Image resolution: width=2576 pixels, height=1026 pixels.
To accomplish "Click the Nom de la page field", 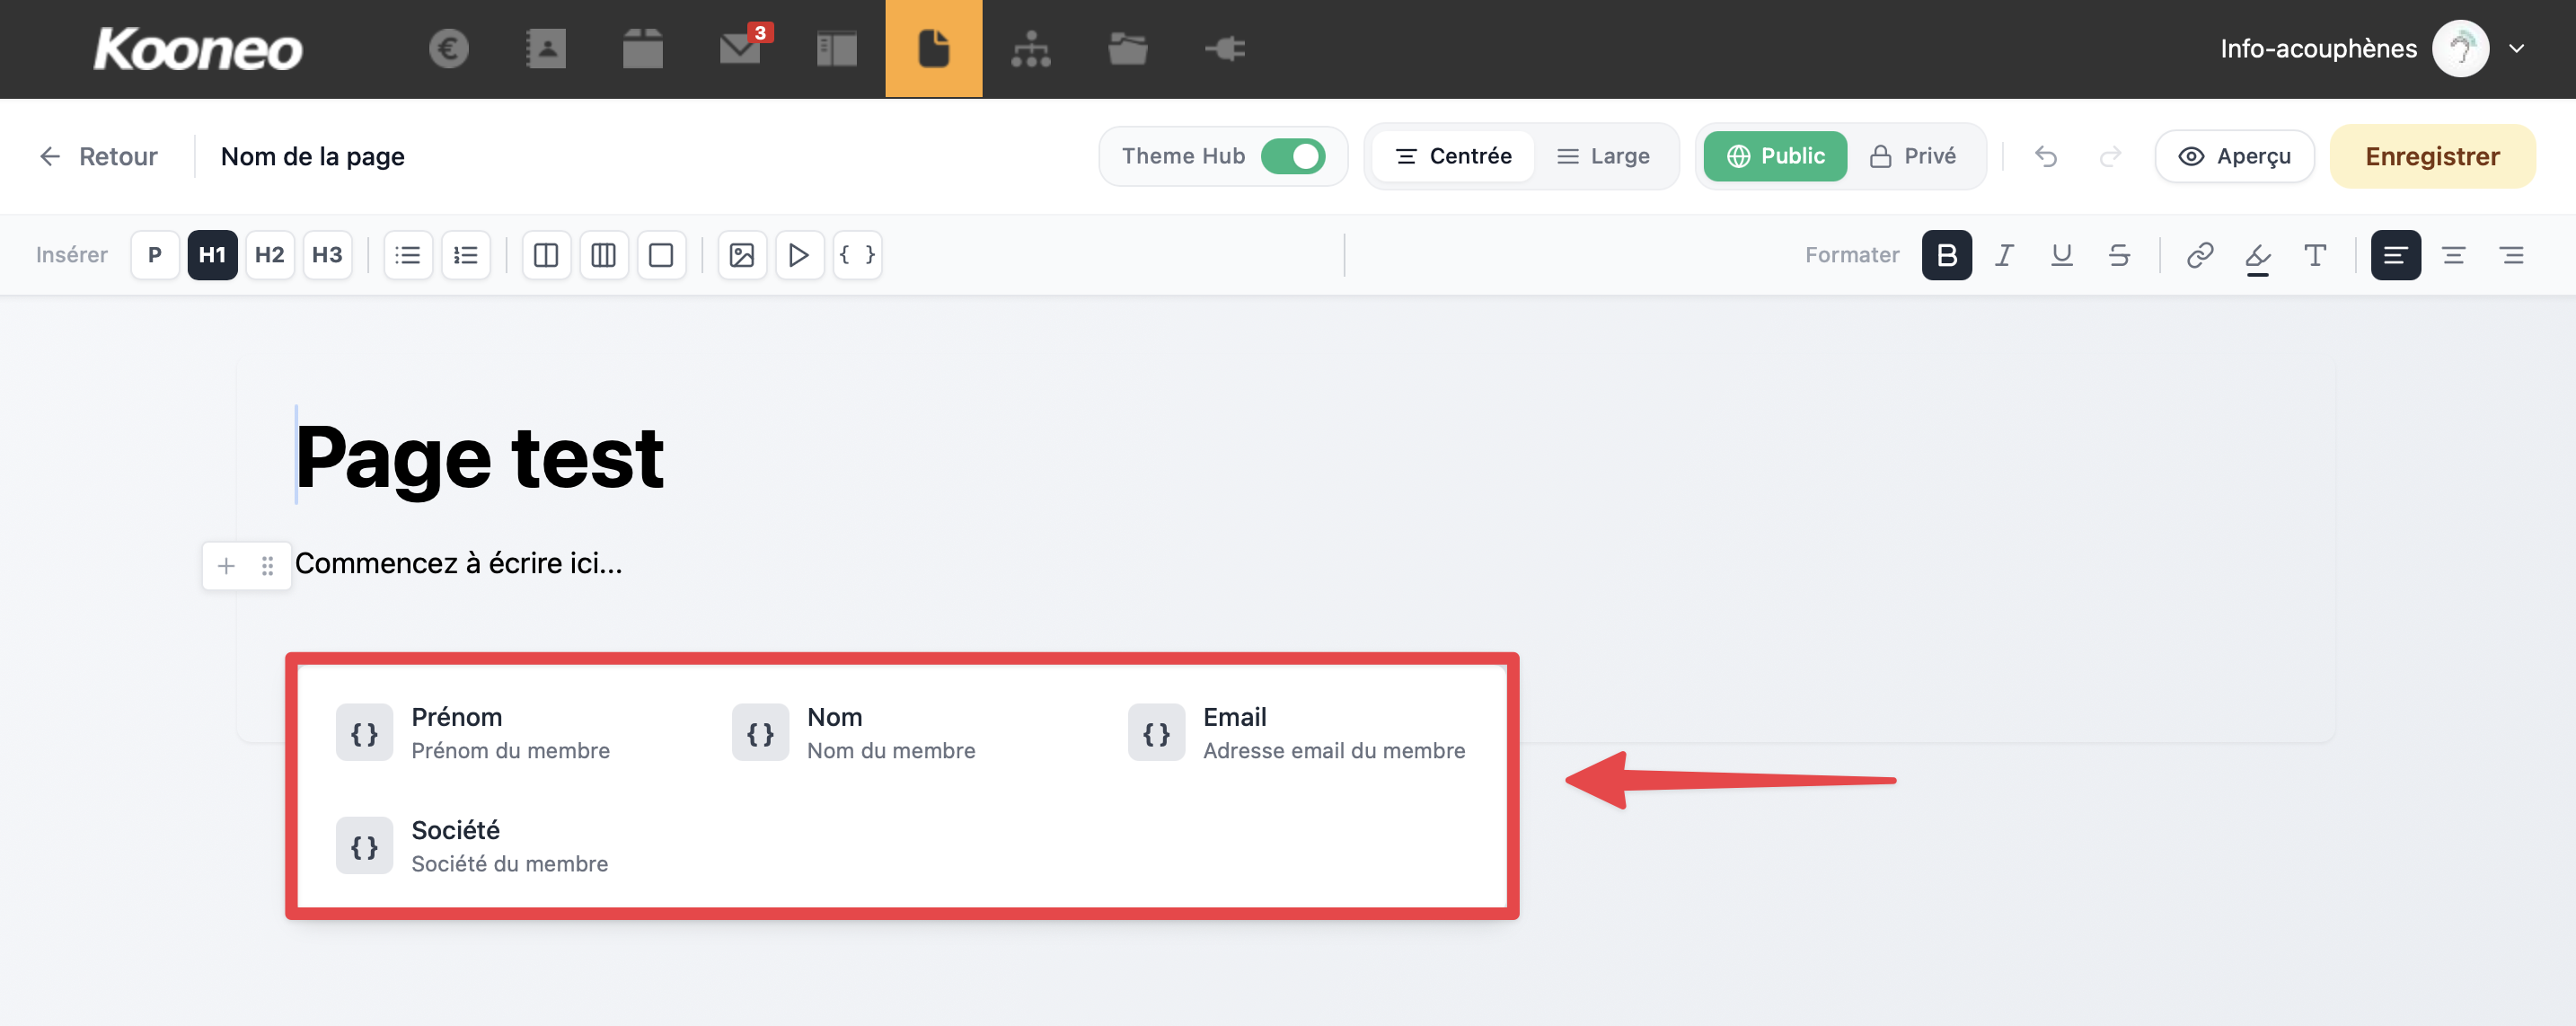I will click(313, 156).
